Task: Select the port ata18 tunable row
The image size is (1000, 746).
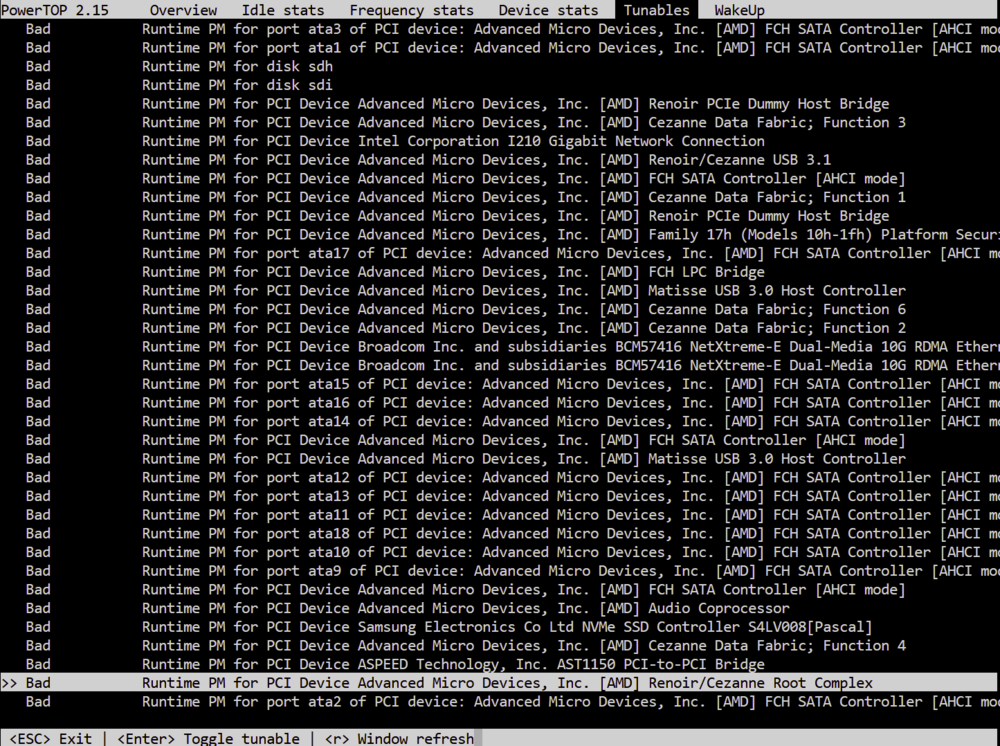Action: [x=500, y=533]
